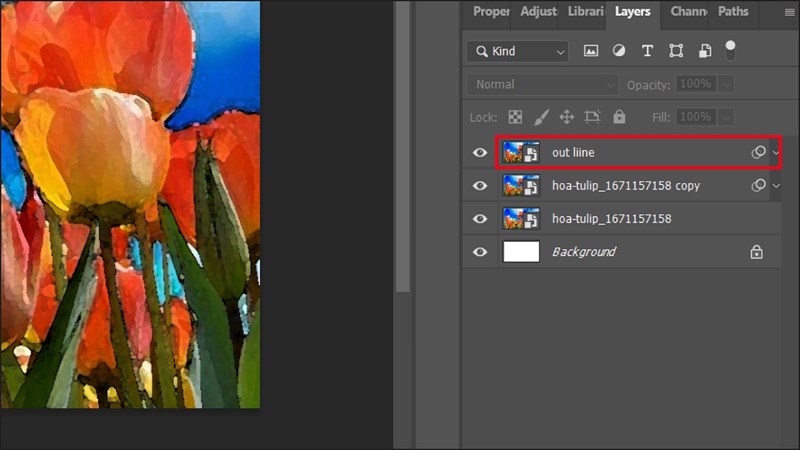Click the tulip painting on the canvas
Viewport: 800px width, 450px height.
130,204
